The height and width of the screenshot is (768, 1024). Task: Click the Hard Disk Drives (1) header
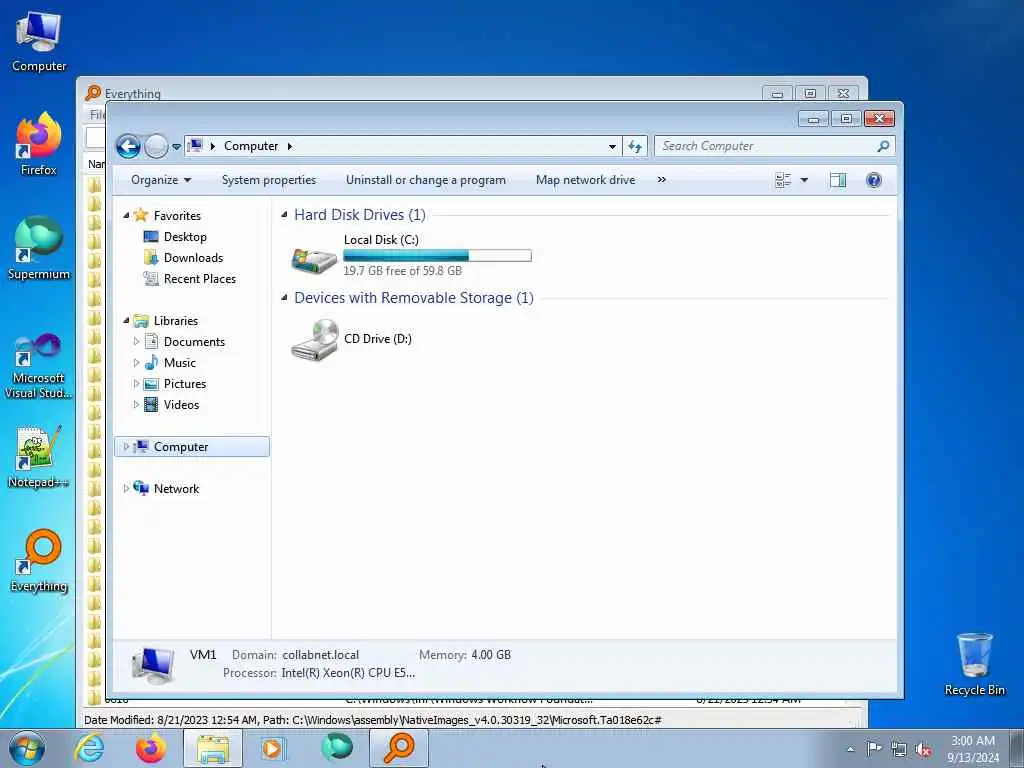360,215
